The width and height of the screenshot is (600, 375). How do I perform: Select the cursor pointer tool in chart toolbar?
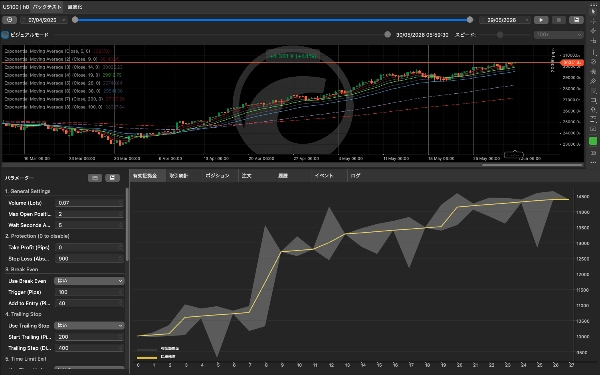click(593, 11)
